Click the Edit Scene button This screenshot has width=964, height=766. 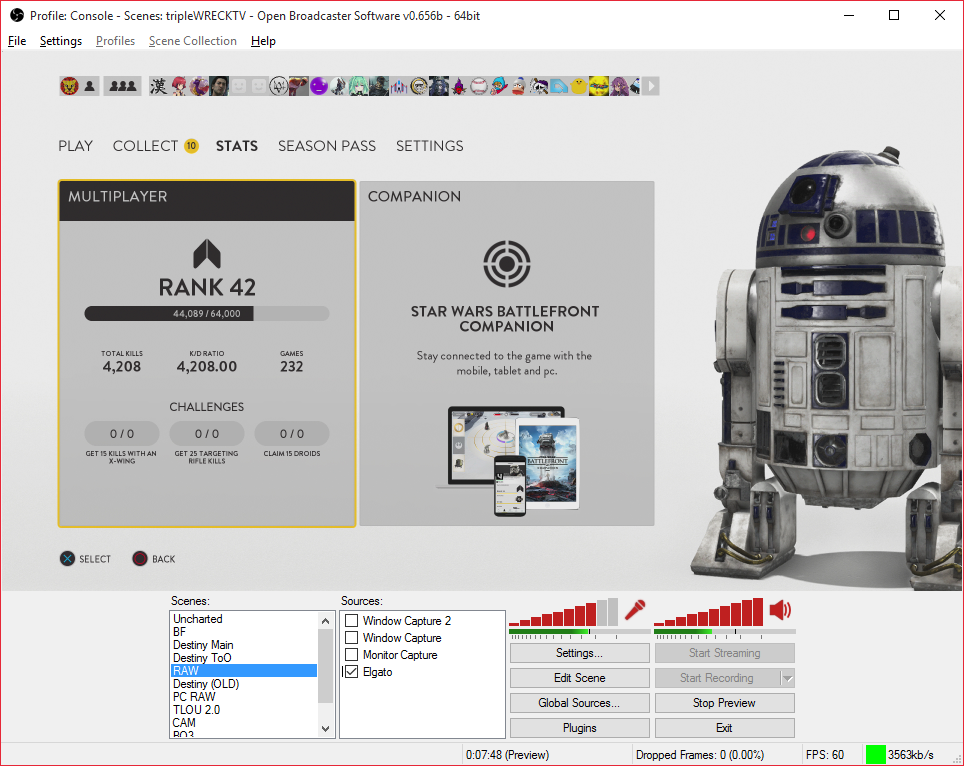coord(579,678)
